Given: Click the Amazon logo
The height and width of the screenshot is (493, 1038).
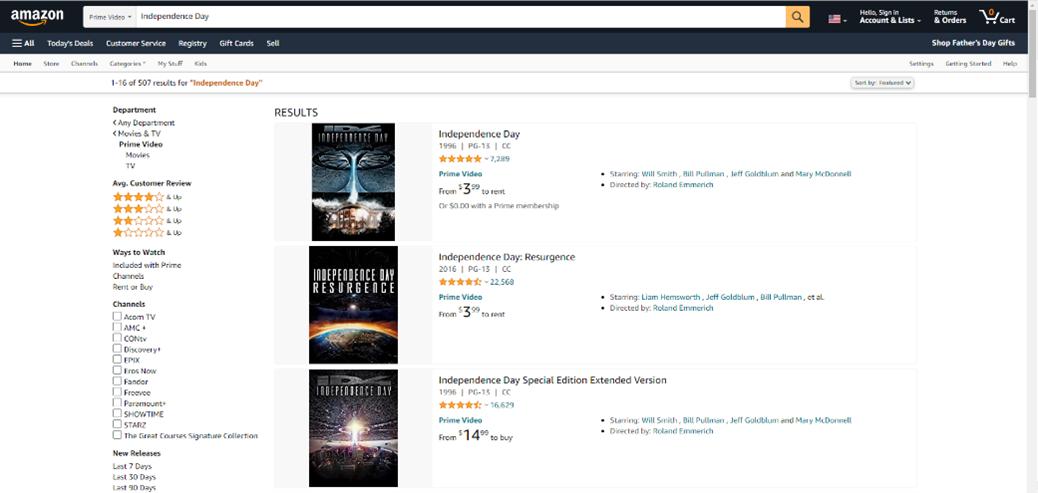Looking at the screenshot, I should 36,17.
